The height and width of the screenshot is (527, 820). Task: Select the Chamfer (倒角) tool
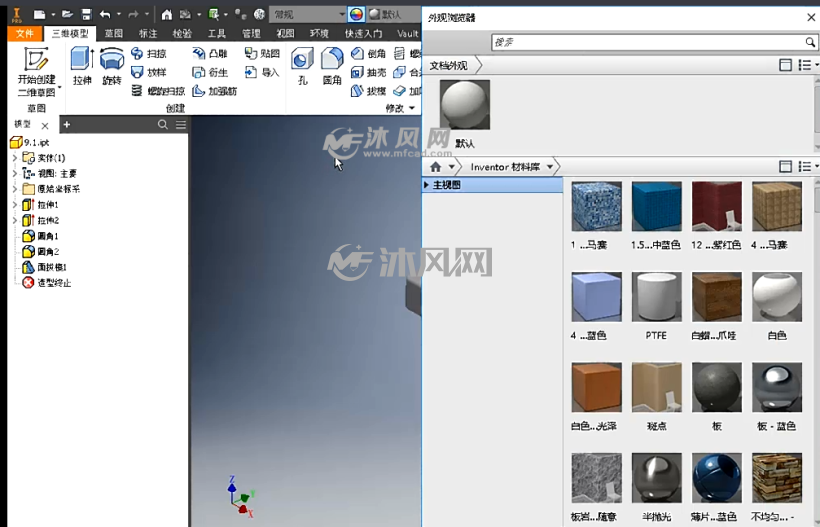coord(368,53)
